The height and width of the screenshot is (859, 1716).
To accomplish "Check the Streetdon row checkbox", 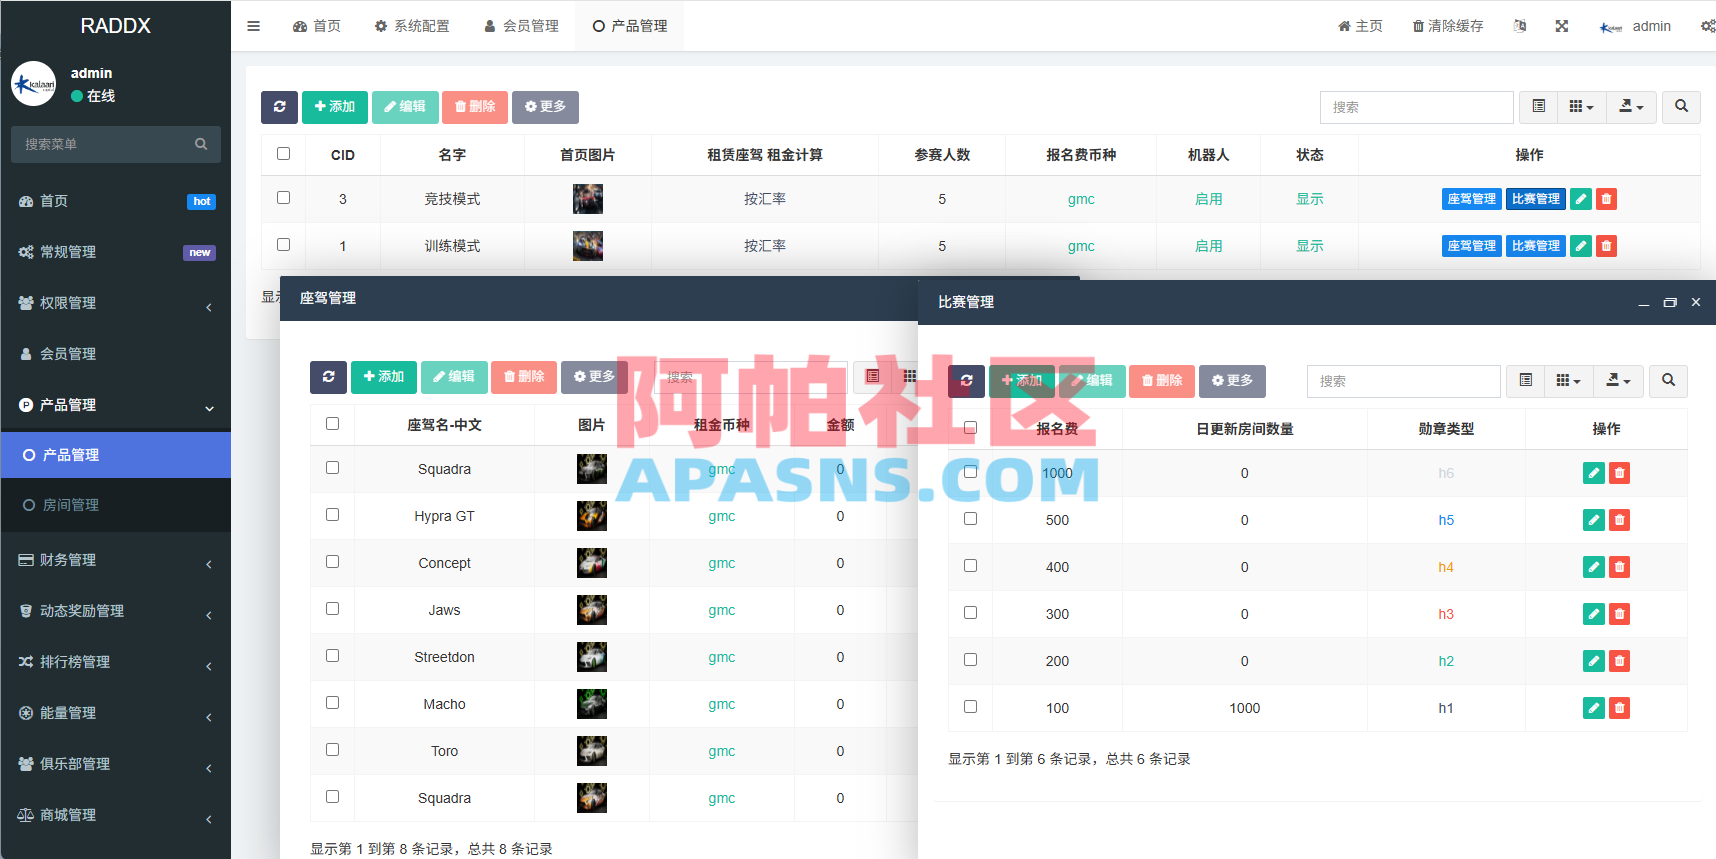I will coord(333,656).
